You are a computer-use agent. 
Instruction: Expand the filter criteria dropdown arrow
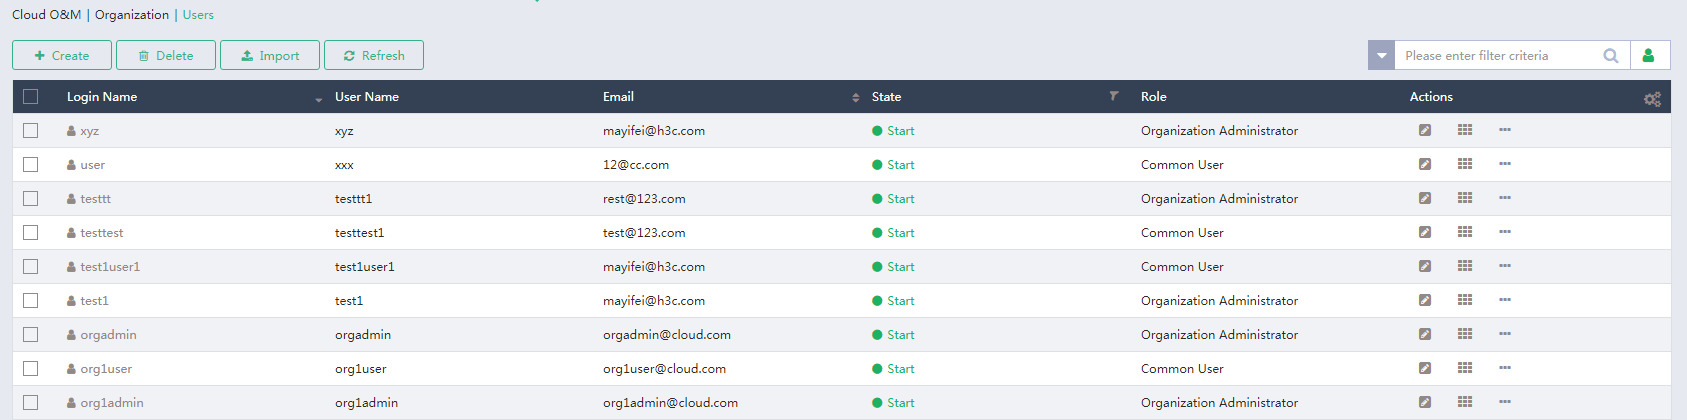click(1381, 56)
